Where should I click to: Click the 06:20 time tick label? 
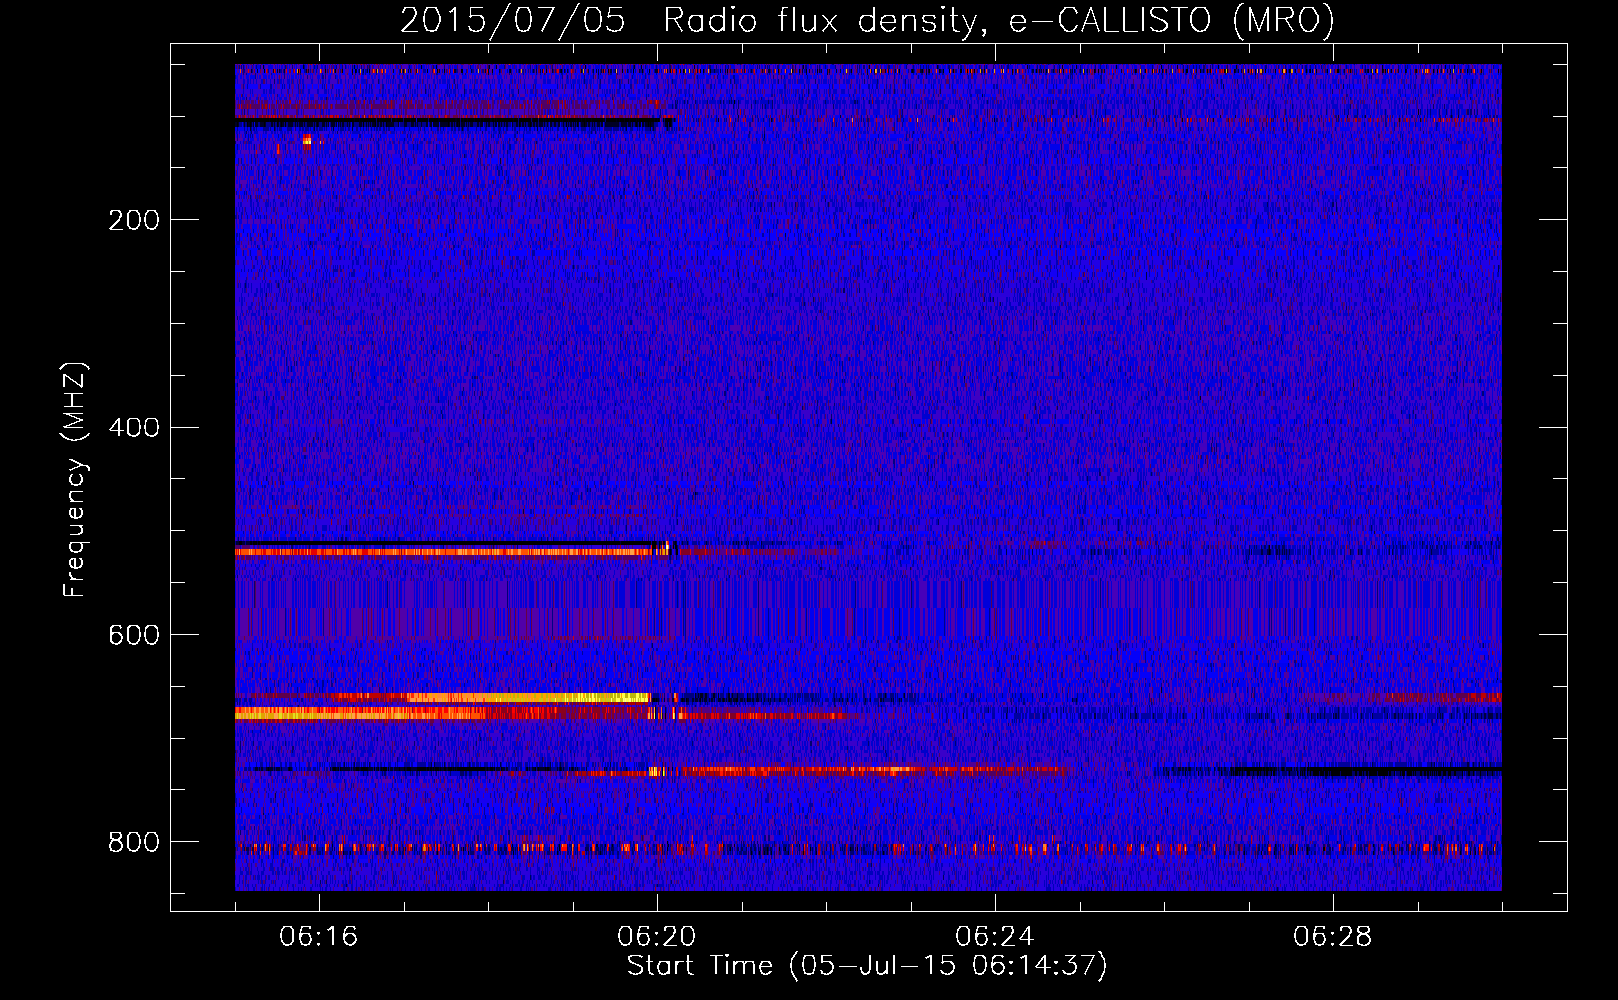point(657,937)
